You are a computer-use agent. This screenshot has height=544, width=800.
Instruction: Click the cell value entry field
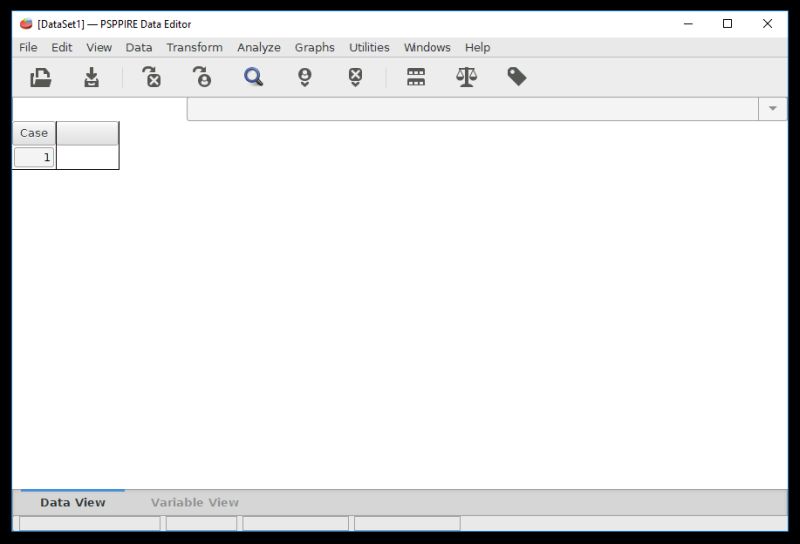coord(472,109)
